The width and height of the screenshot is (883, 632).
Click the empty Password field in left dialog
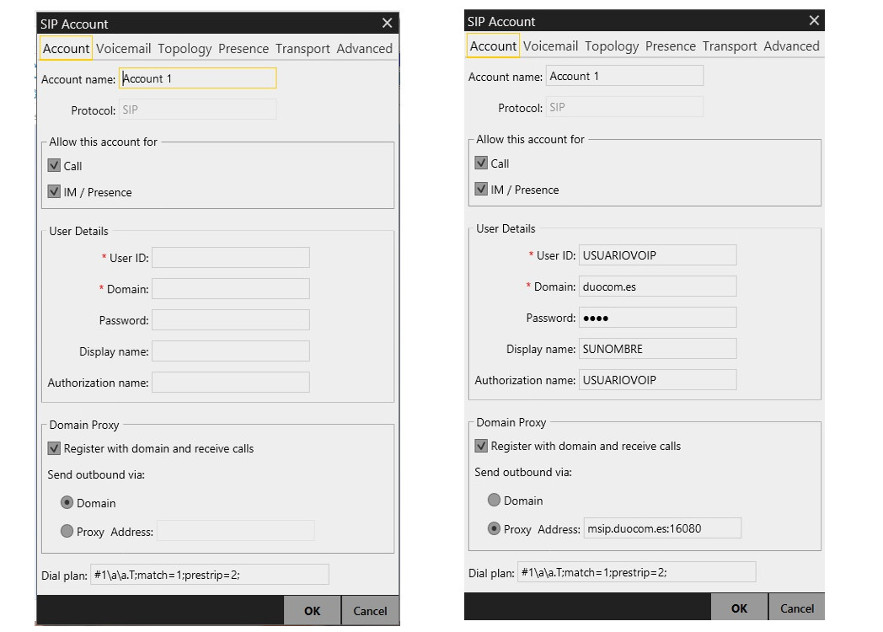[x=230, y=320]
